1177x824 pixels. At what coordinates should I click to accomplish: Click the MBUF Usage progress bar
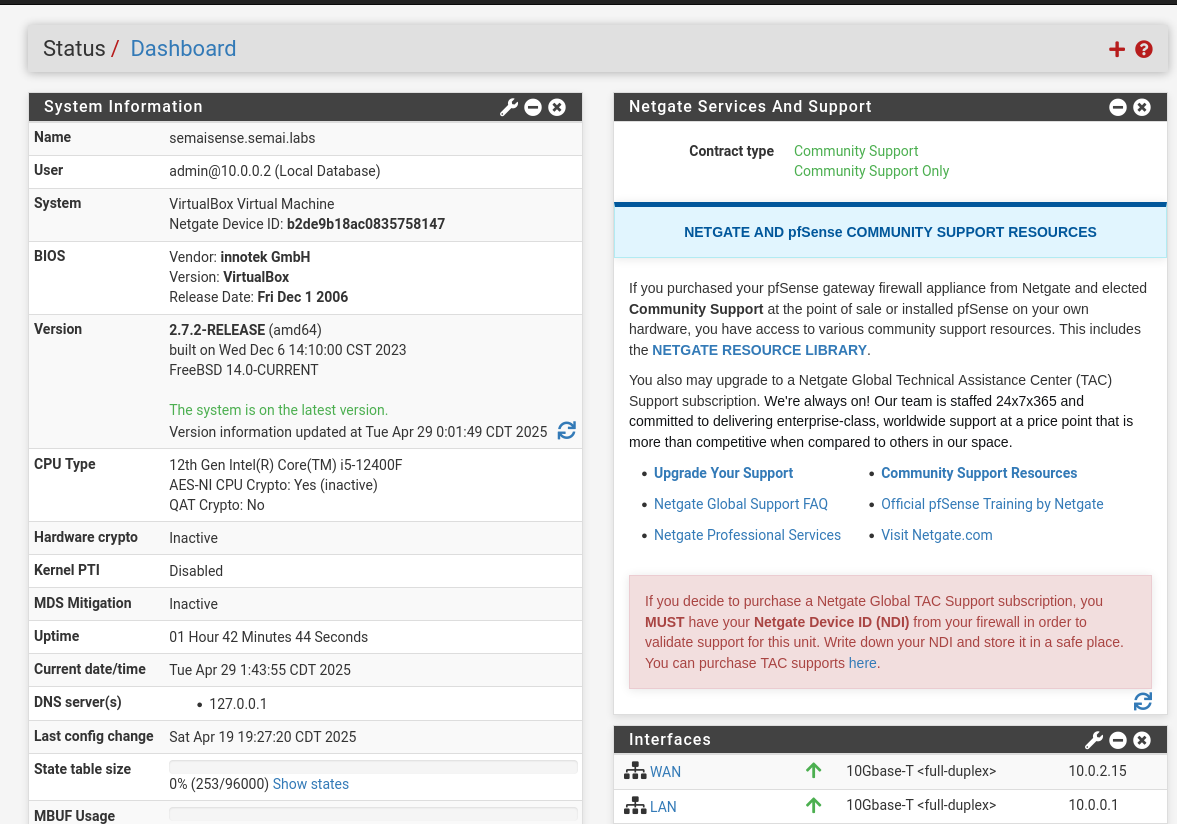373,813
